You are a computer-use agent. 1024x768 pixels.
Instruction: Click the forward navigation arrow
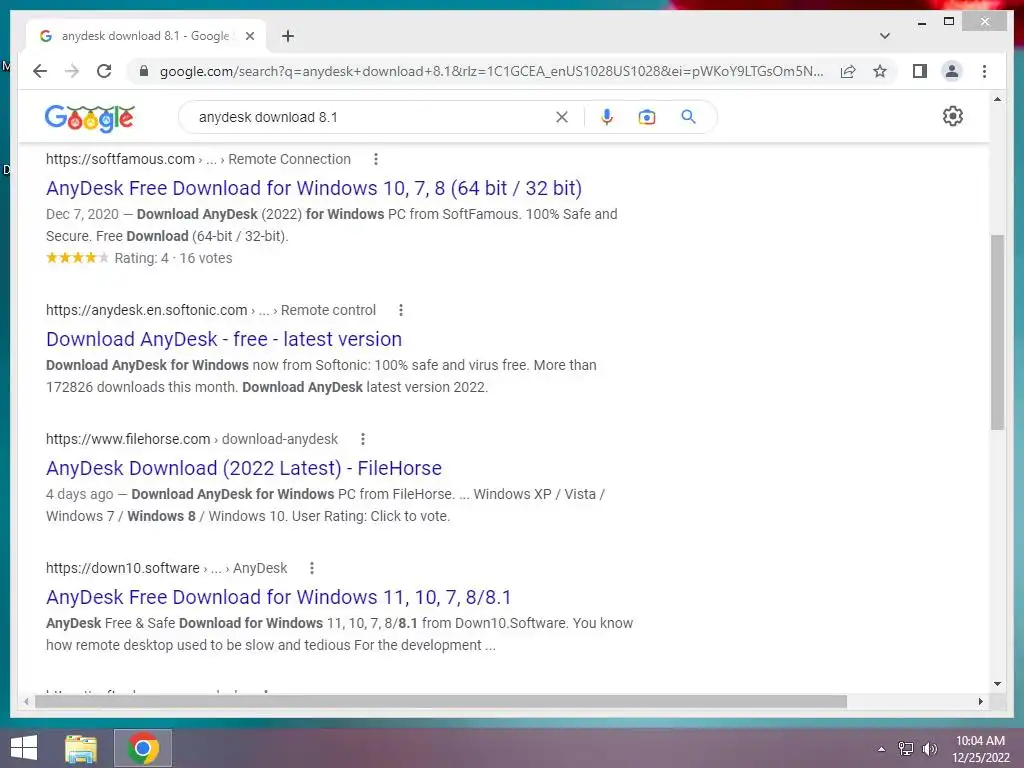[72, 71]
